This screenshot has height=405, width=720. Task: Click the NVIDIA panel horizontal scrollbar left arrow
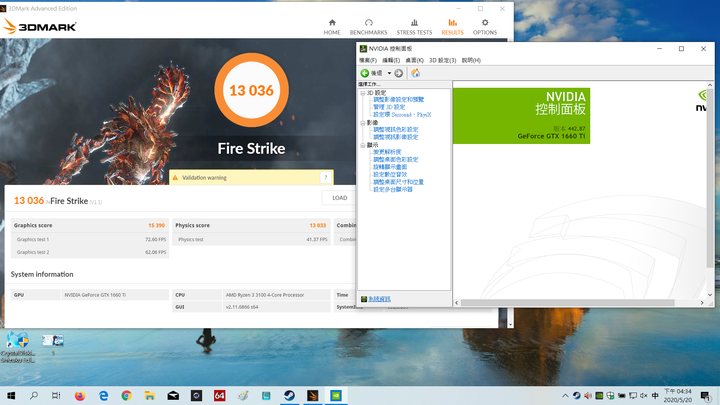(456, 303)
